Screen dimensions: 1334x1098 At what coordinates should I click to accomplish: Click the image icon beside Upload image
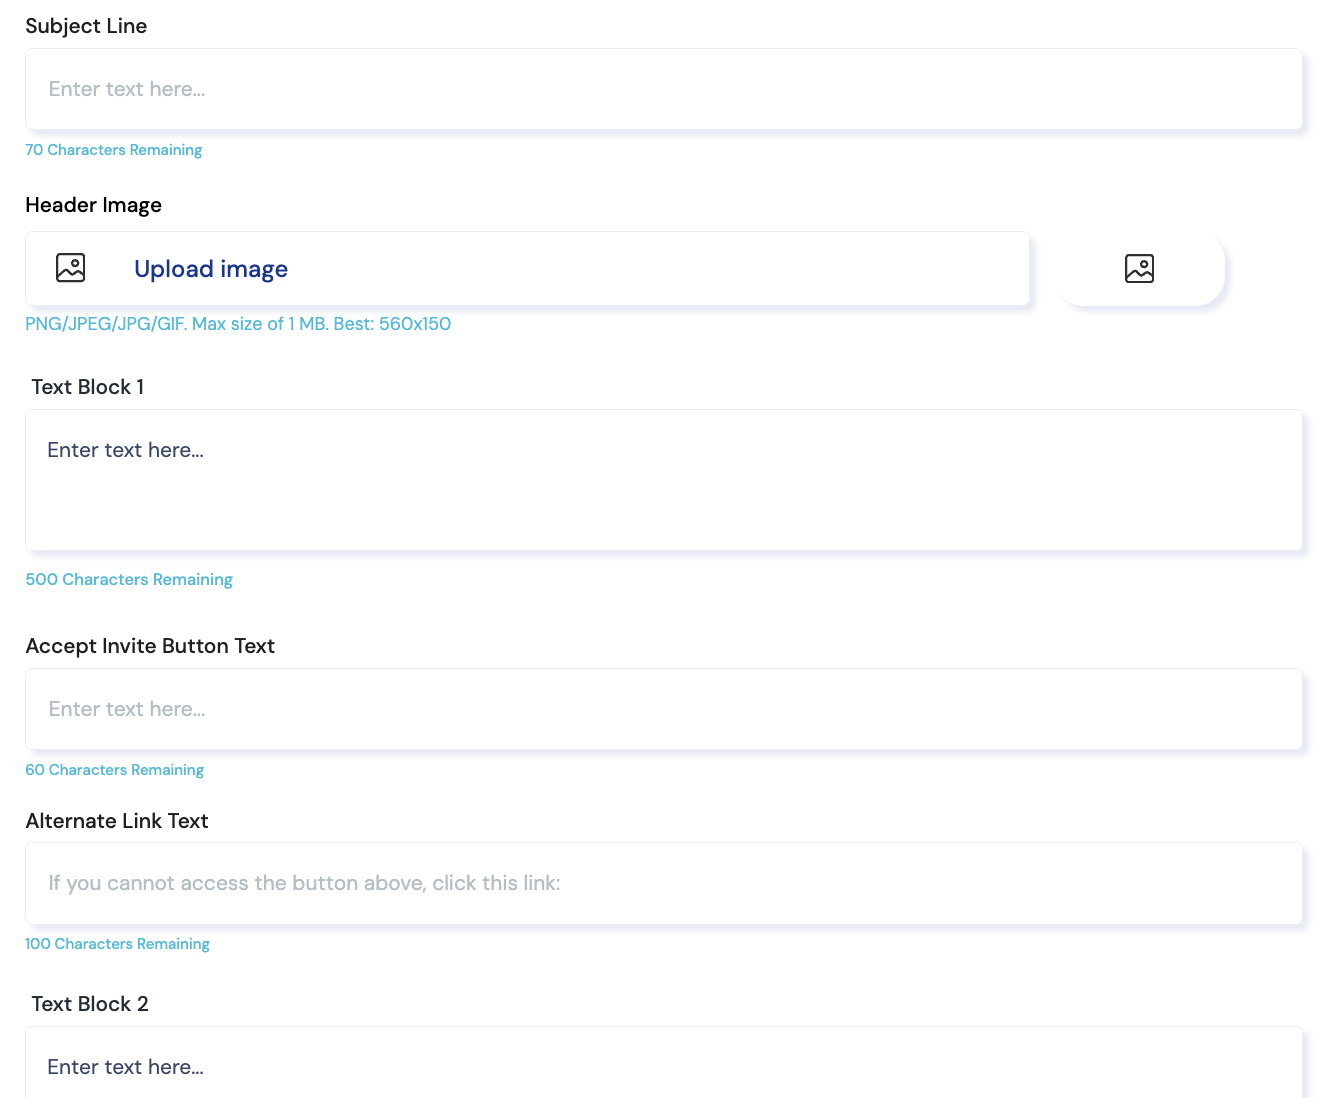[x=70, y=268]
